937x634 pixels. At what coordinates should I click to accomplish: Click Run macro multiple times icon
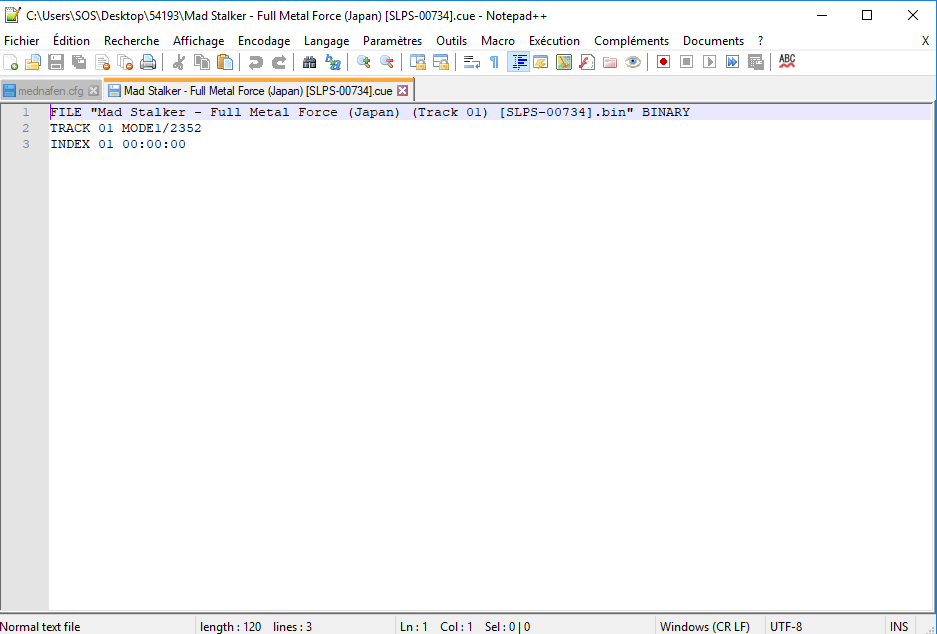(732, 62)
